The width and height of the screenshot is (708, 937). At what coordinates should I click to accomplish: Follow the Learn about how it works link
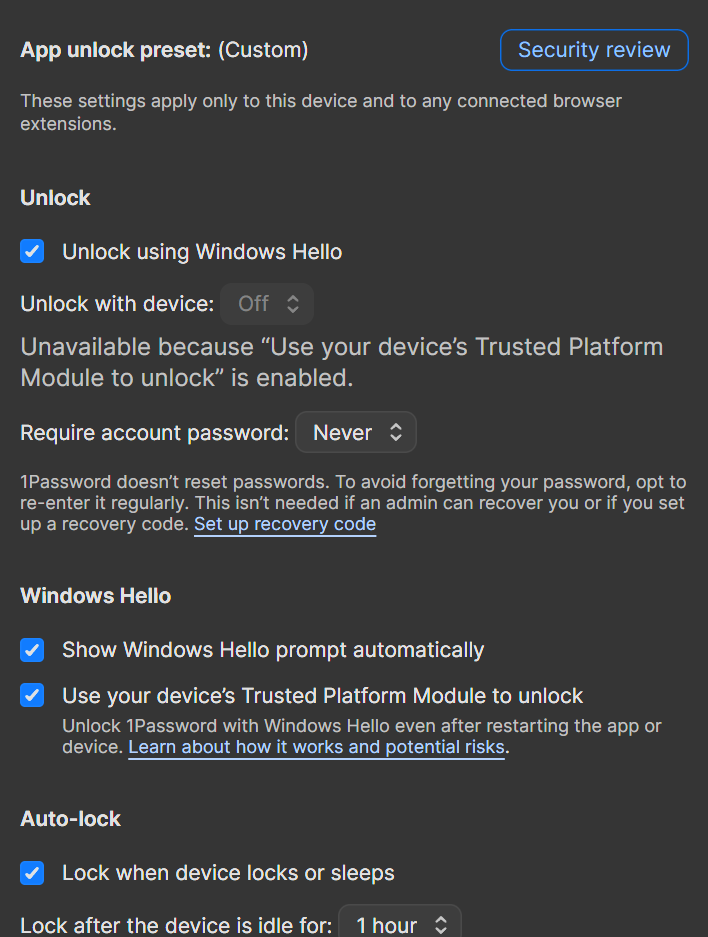(x=316, y=747)
